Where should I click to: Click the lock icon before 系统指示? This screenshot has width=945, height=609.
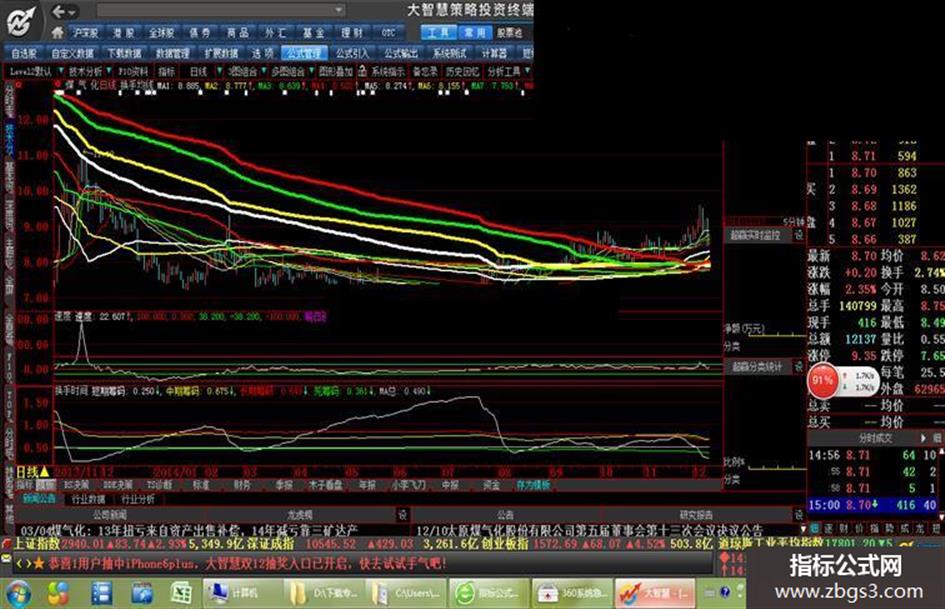point(362,71)
